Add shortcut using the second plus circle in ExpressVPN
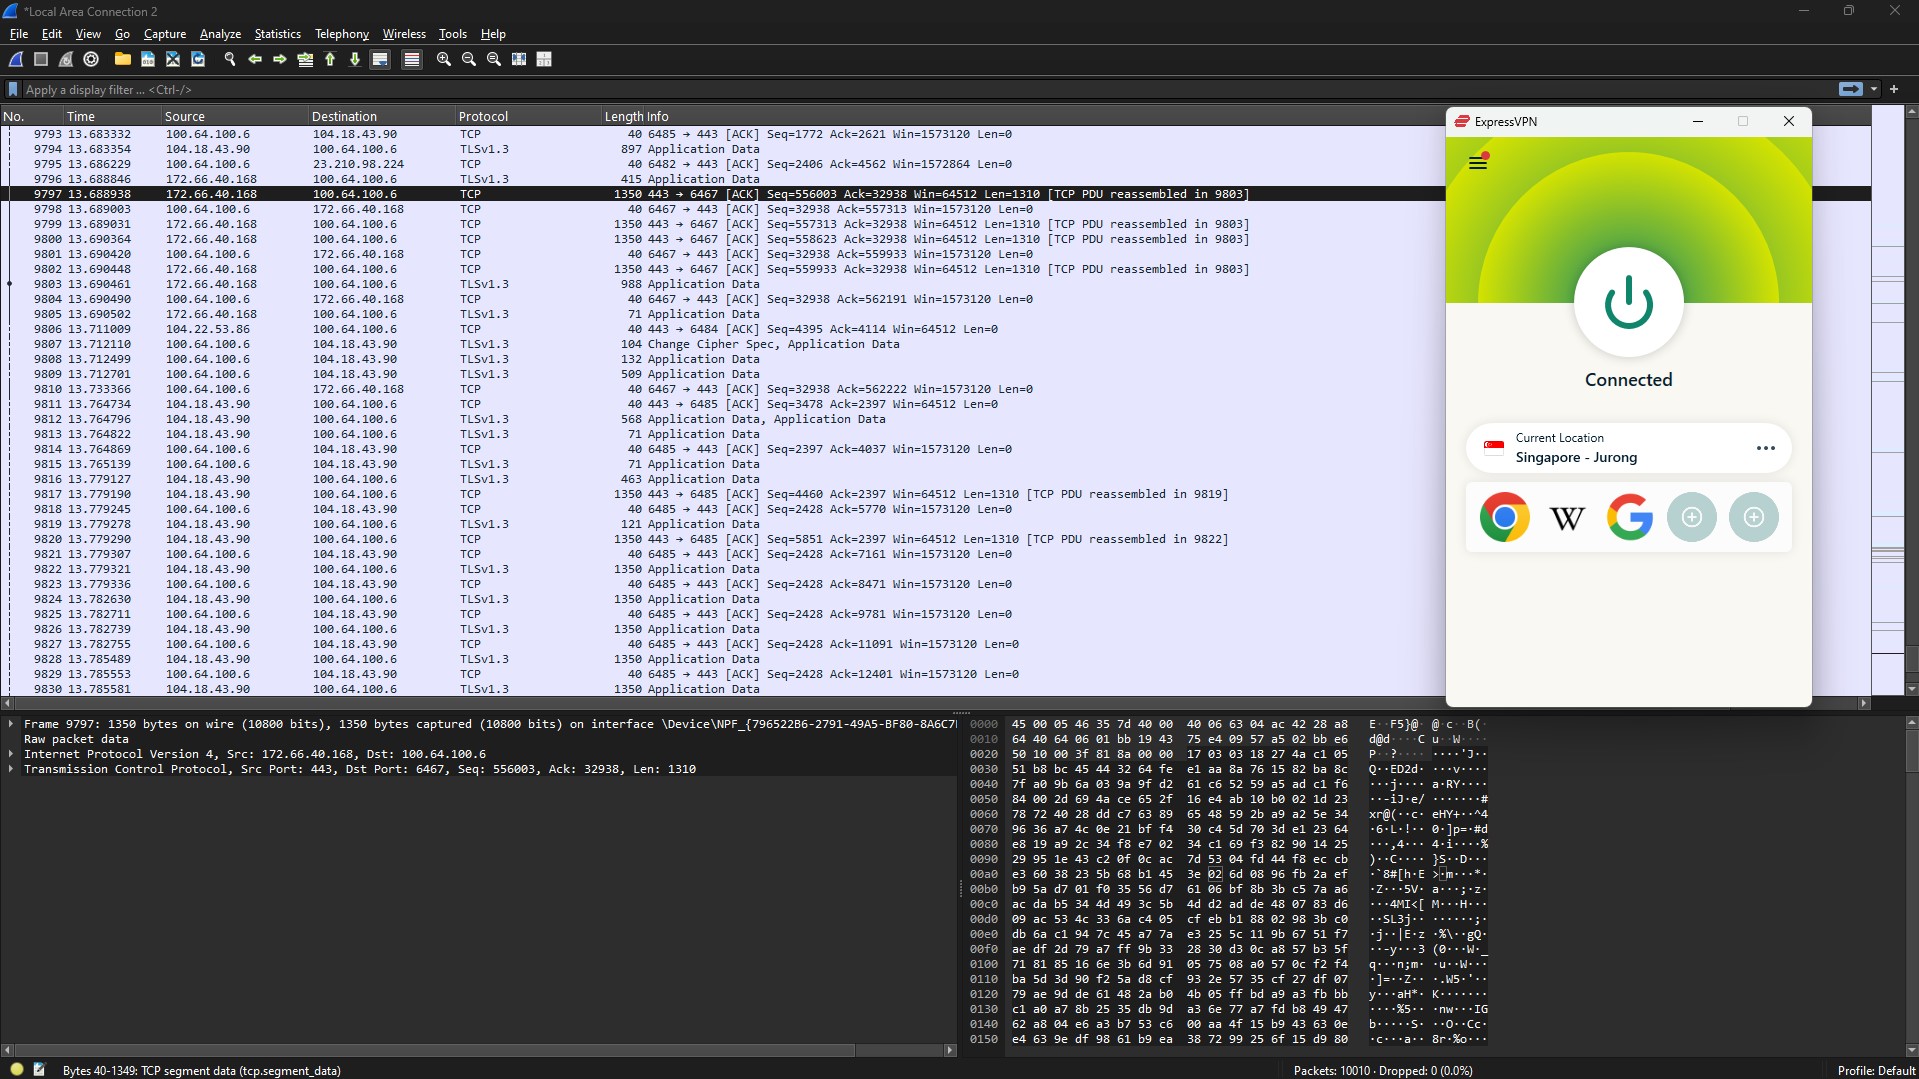 pos(1754,517)
